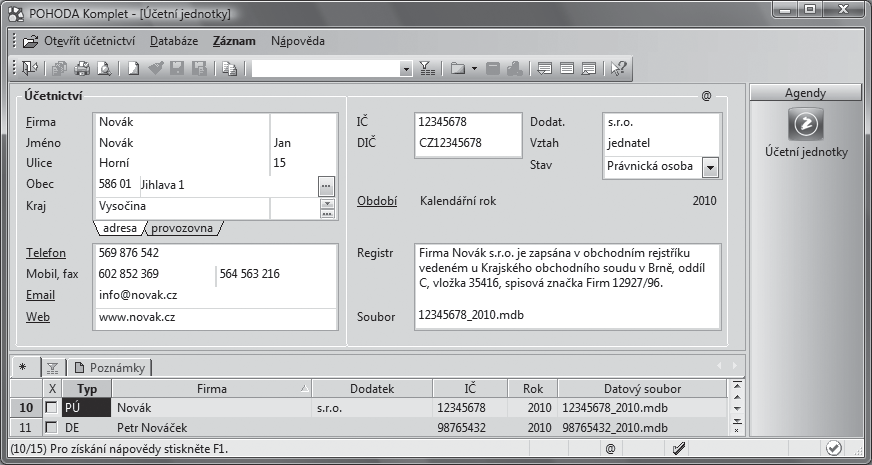This screenshot has width=872, height=465.
Task: Click the context help pointer icon
Action: (x=618, y=68)
